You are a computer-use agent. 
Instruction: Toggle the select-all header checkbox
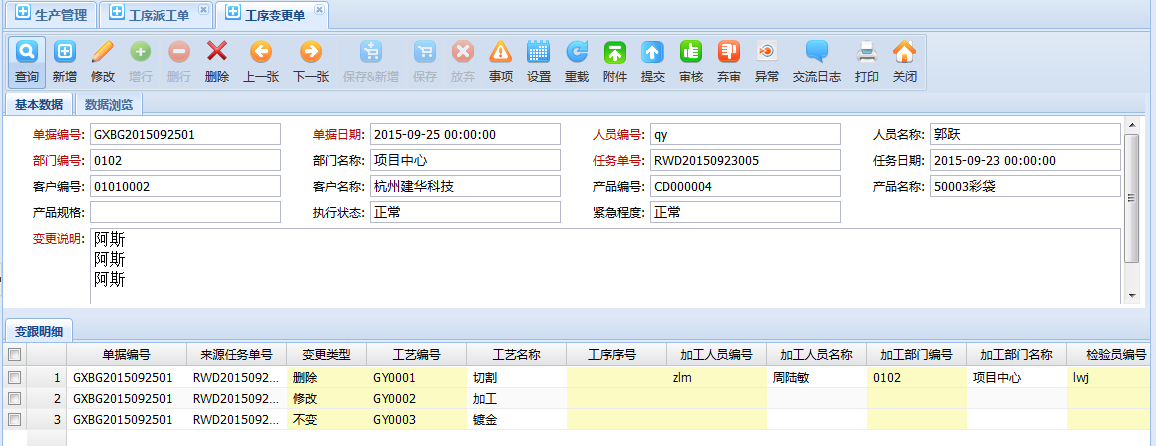coord(14,355)
